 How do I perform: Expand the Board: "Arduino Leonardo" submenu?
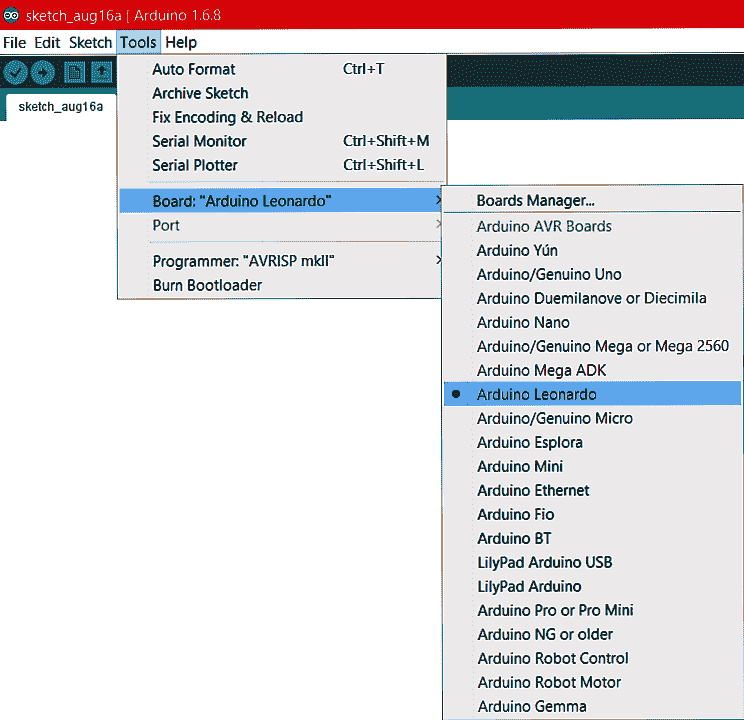(281, 201)
